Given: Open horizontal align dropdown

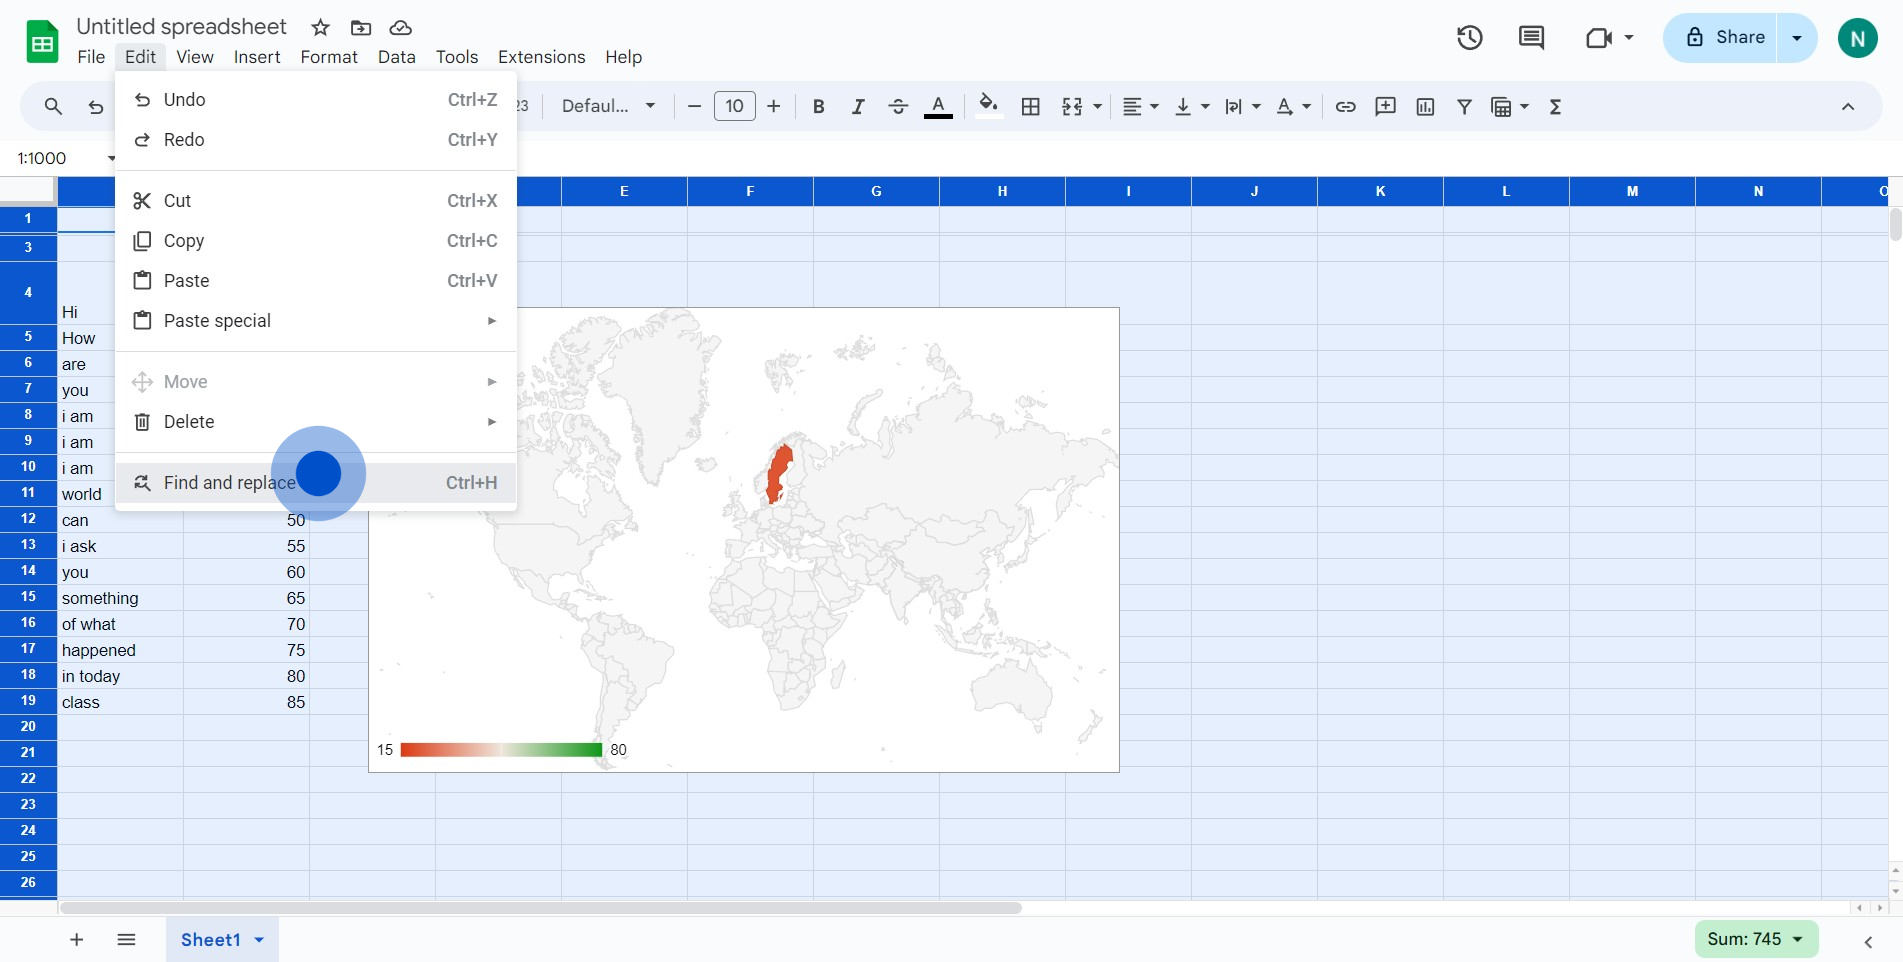Looking at the screenshot, I should [x=1140, y=106].
